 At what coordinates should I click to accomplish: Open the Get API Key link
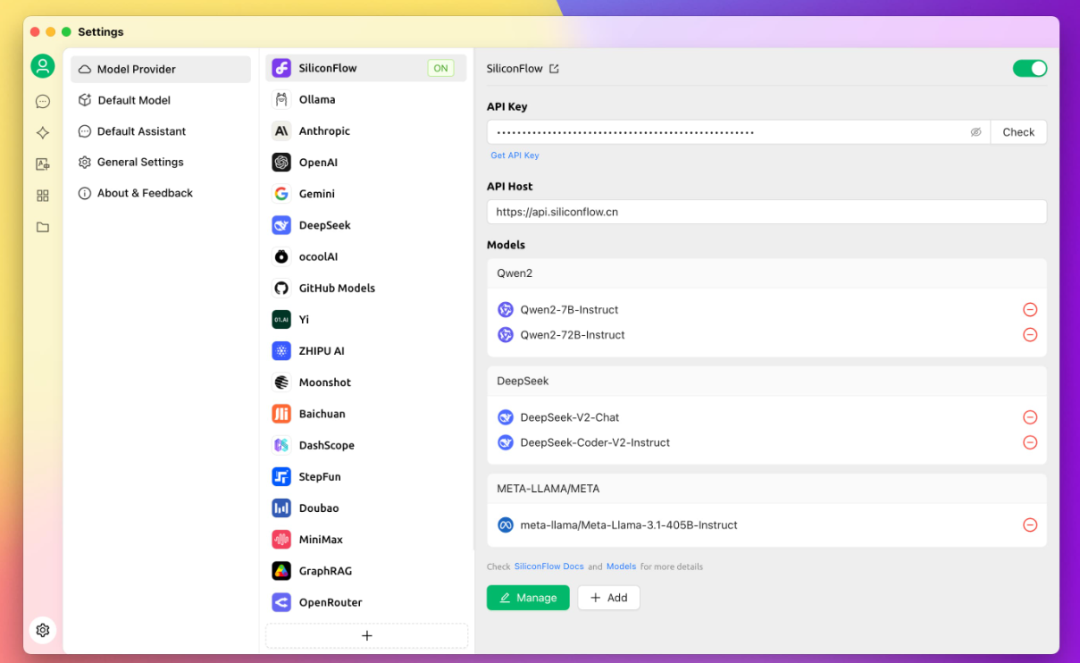515,156
